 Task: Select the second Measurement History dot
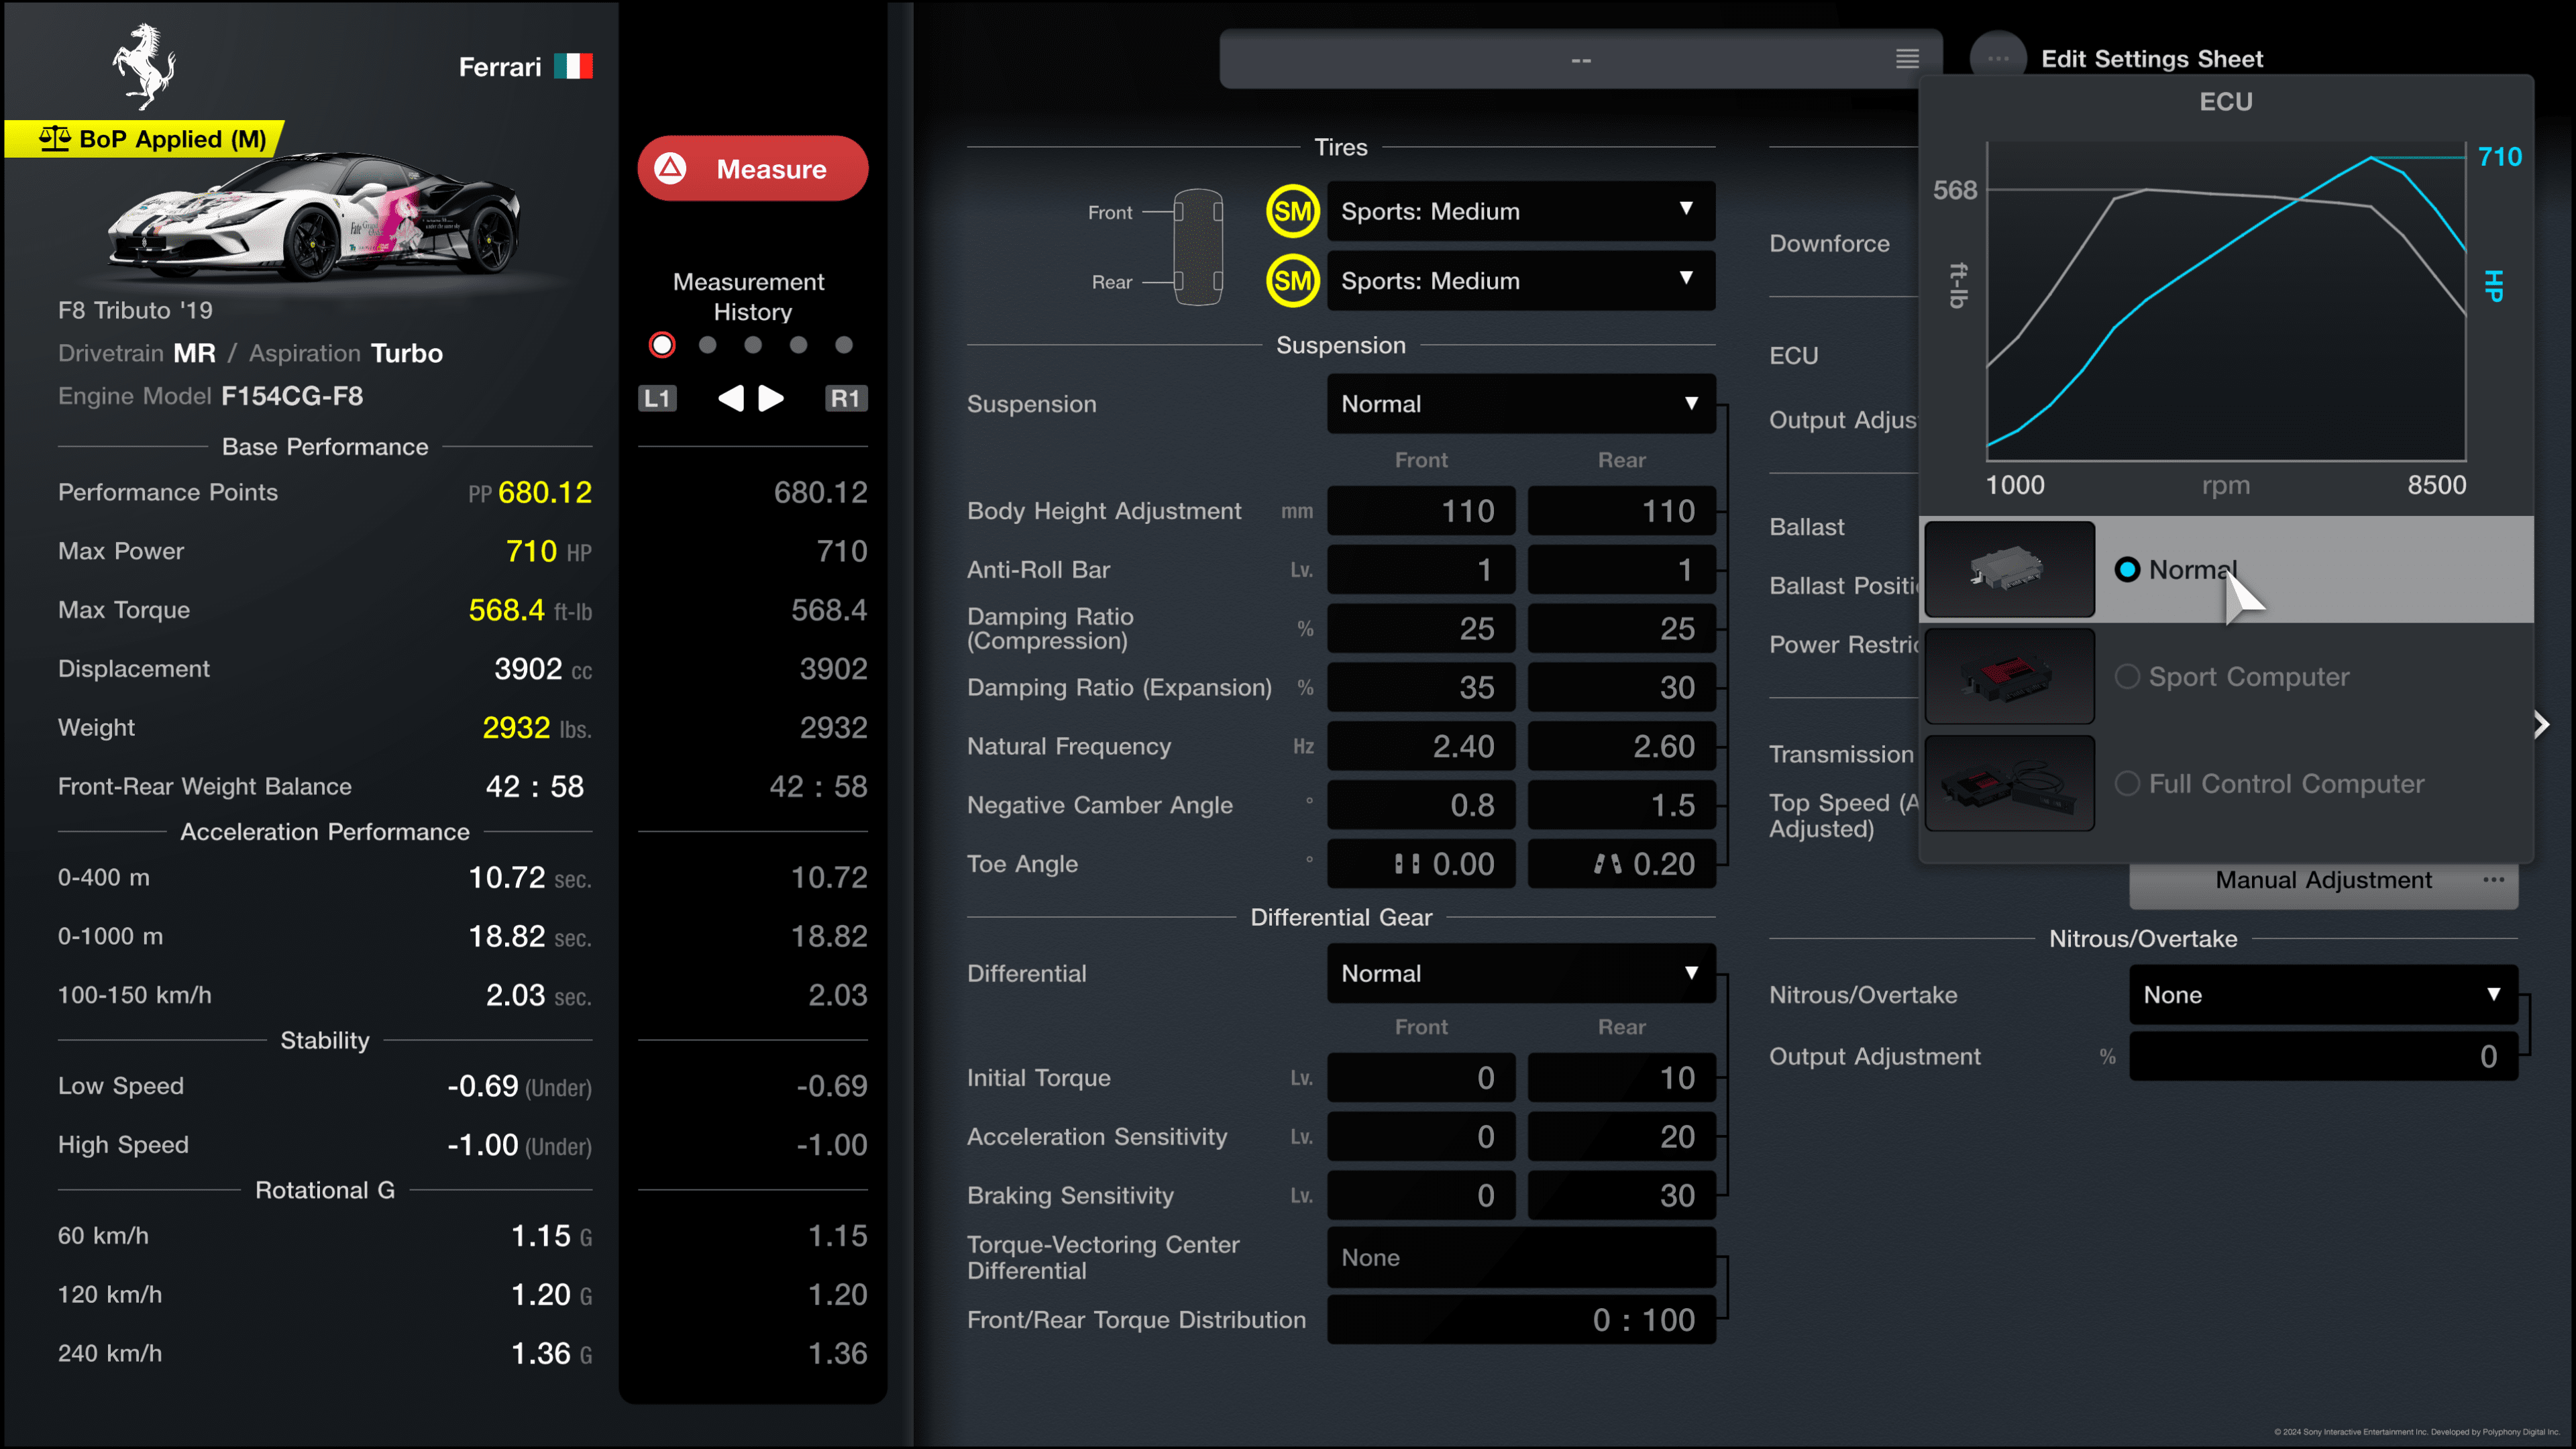(708, 345)
